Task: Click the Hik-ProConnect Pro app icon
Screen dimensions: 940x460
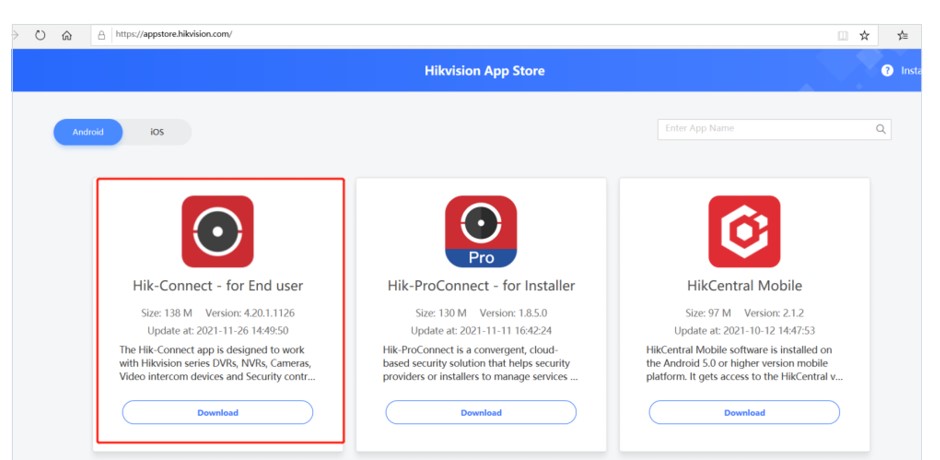Action: coord(481,231)
